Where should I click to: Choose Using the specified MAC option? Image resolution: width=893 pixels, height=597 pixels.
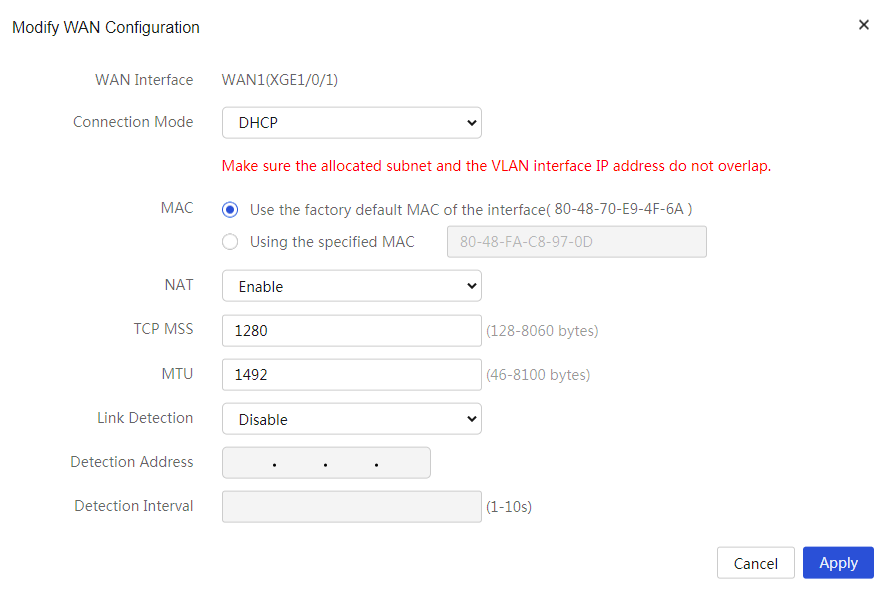click(x=230, y=242)
